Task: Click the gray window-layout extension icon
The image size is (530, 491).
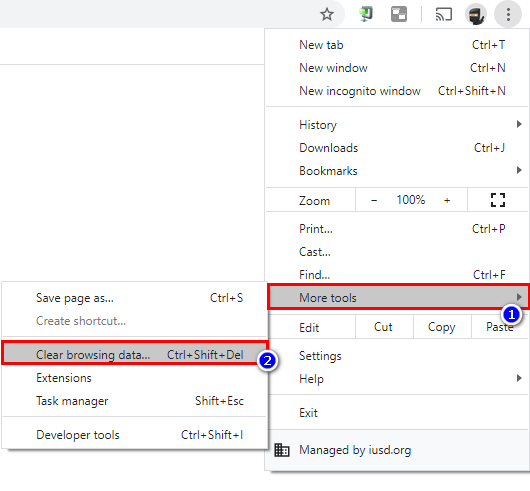Action: click(x=399, y=15)
